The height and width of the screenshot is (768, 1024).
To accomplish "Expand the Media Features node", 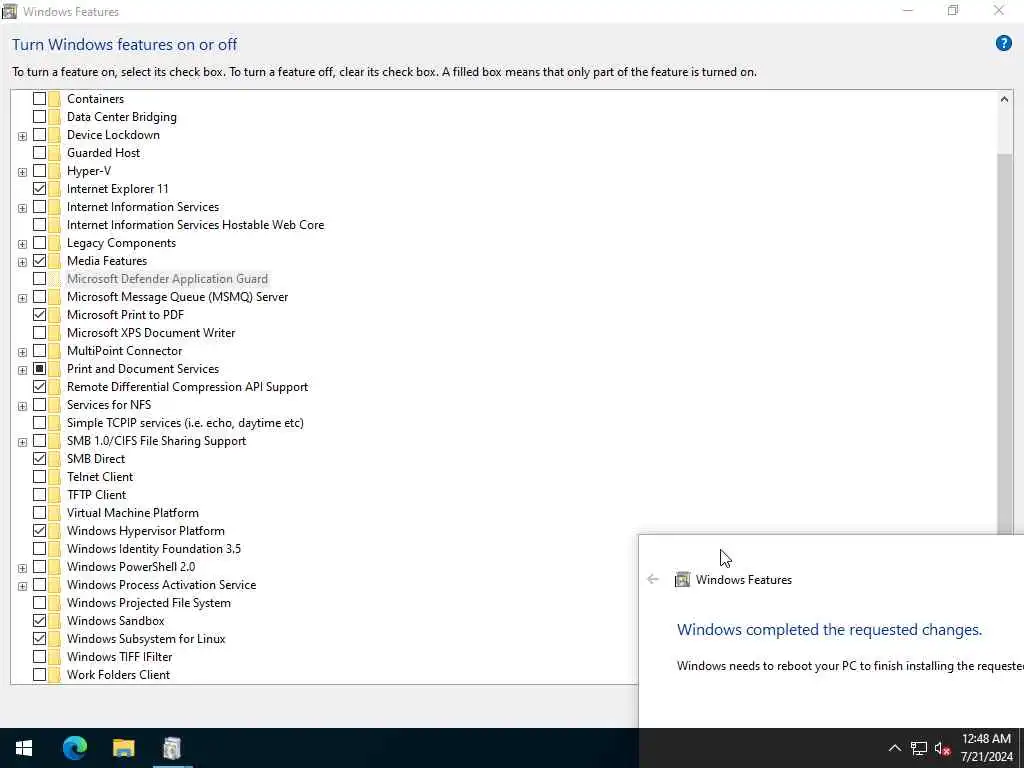I will point(22,262).
